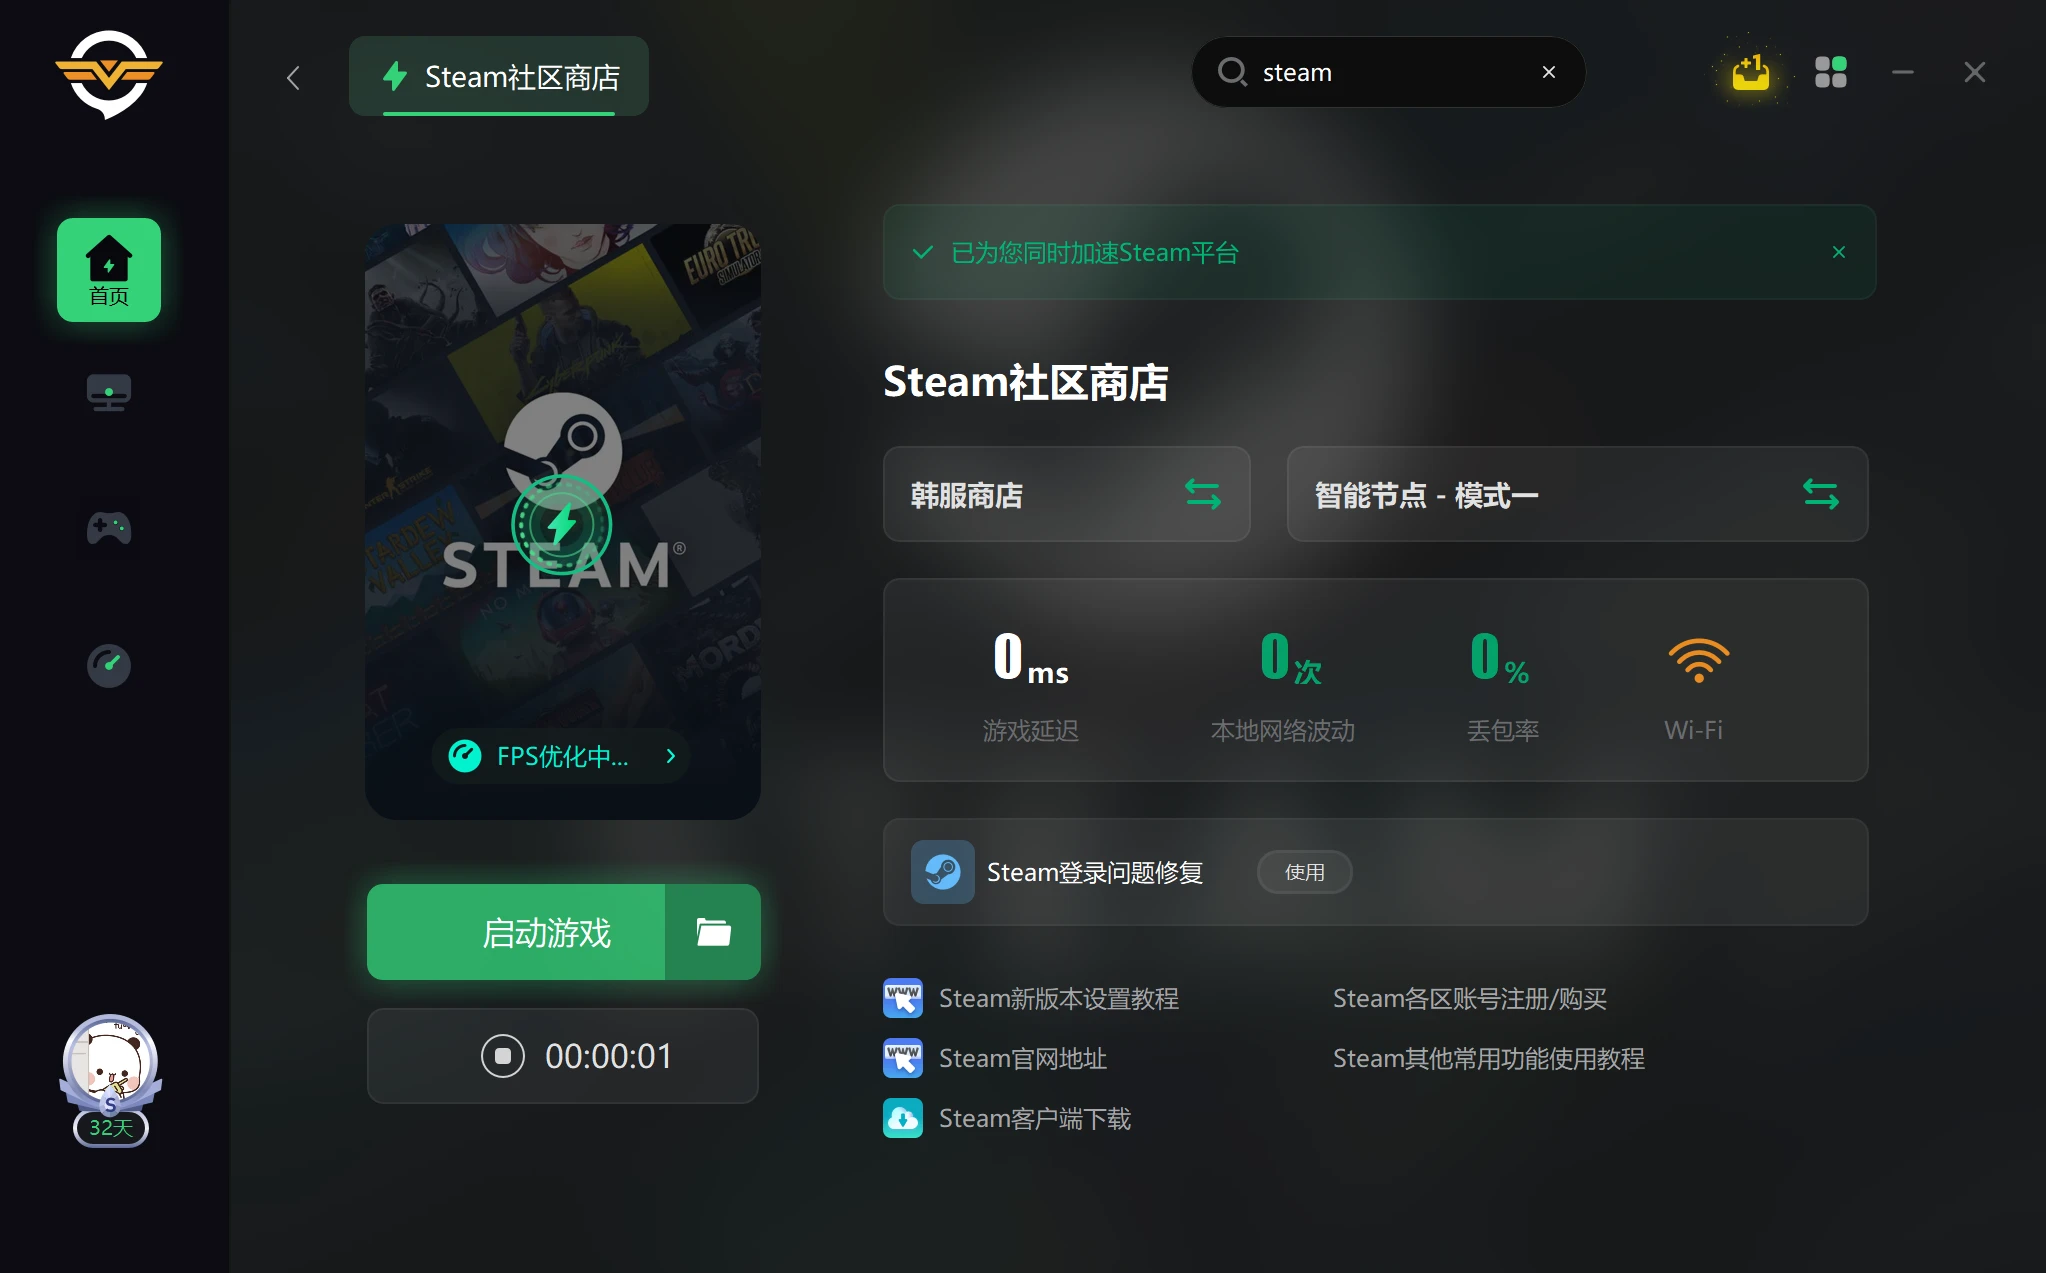Click the lightning bolt acceleration badge on cover
Screen dimensions: 2046x1273
562,524
